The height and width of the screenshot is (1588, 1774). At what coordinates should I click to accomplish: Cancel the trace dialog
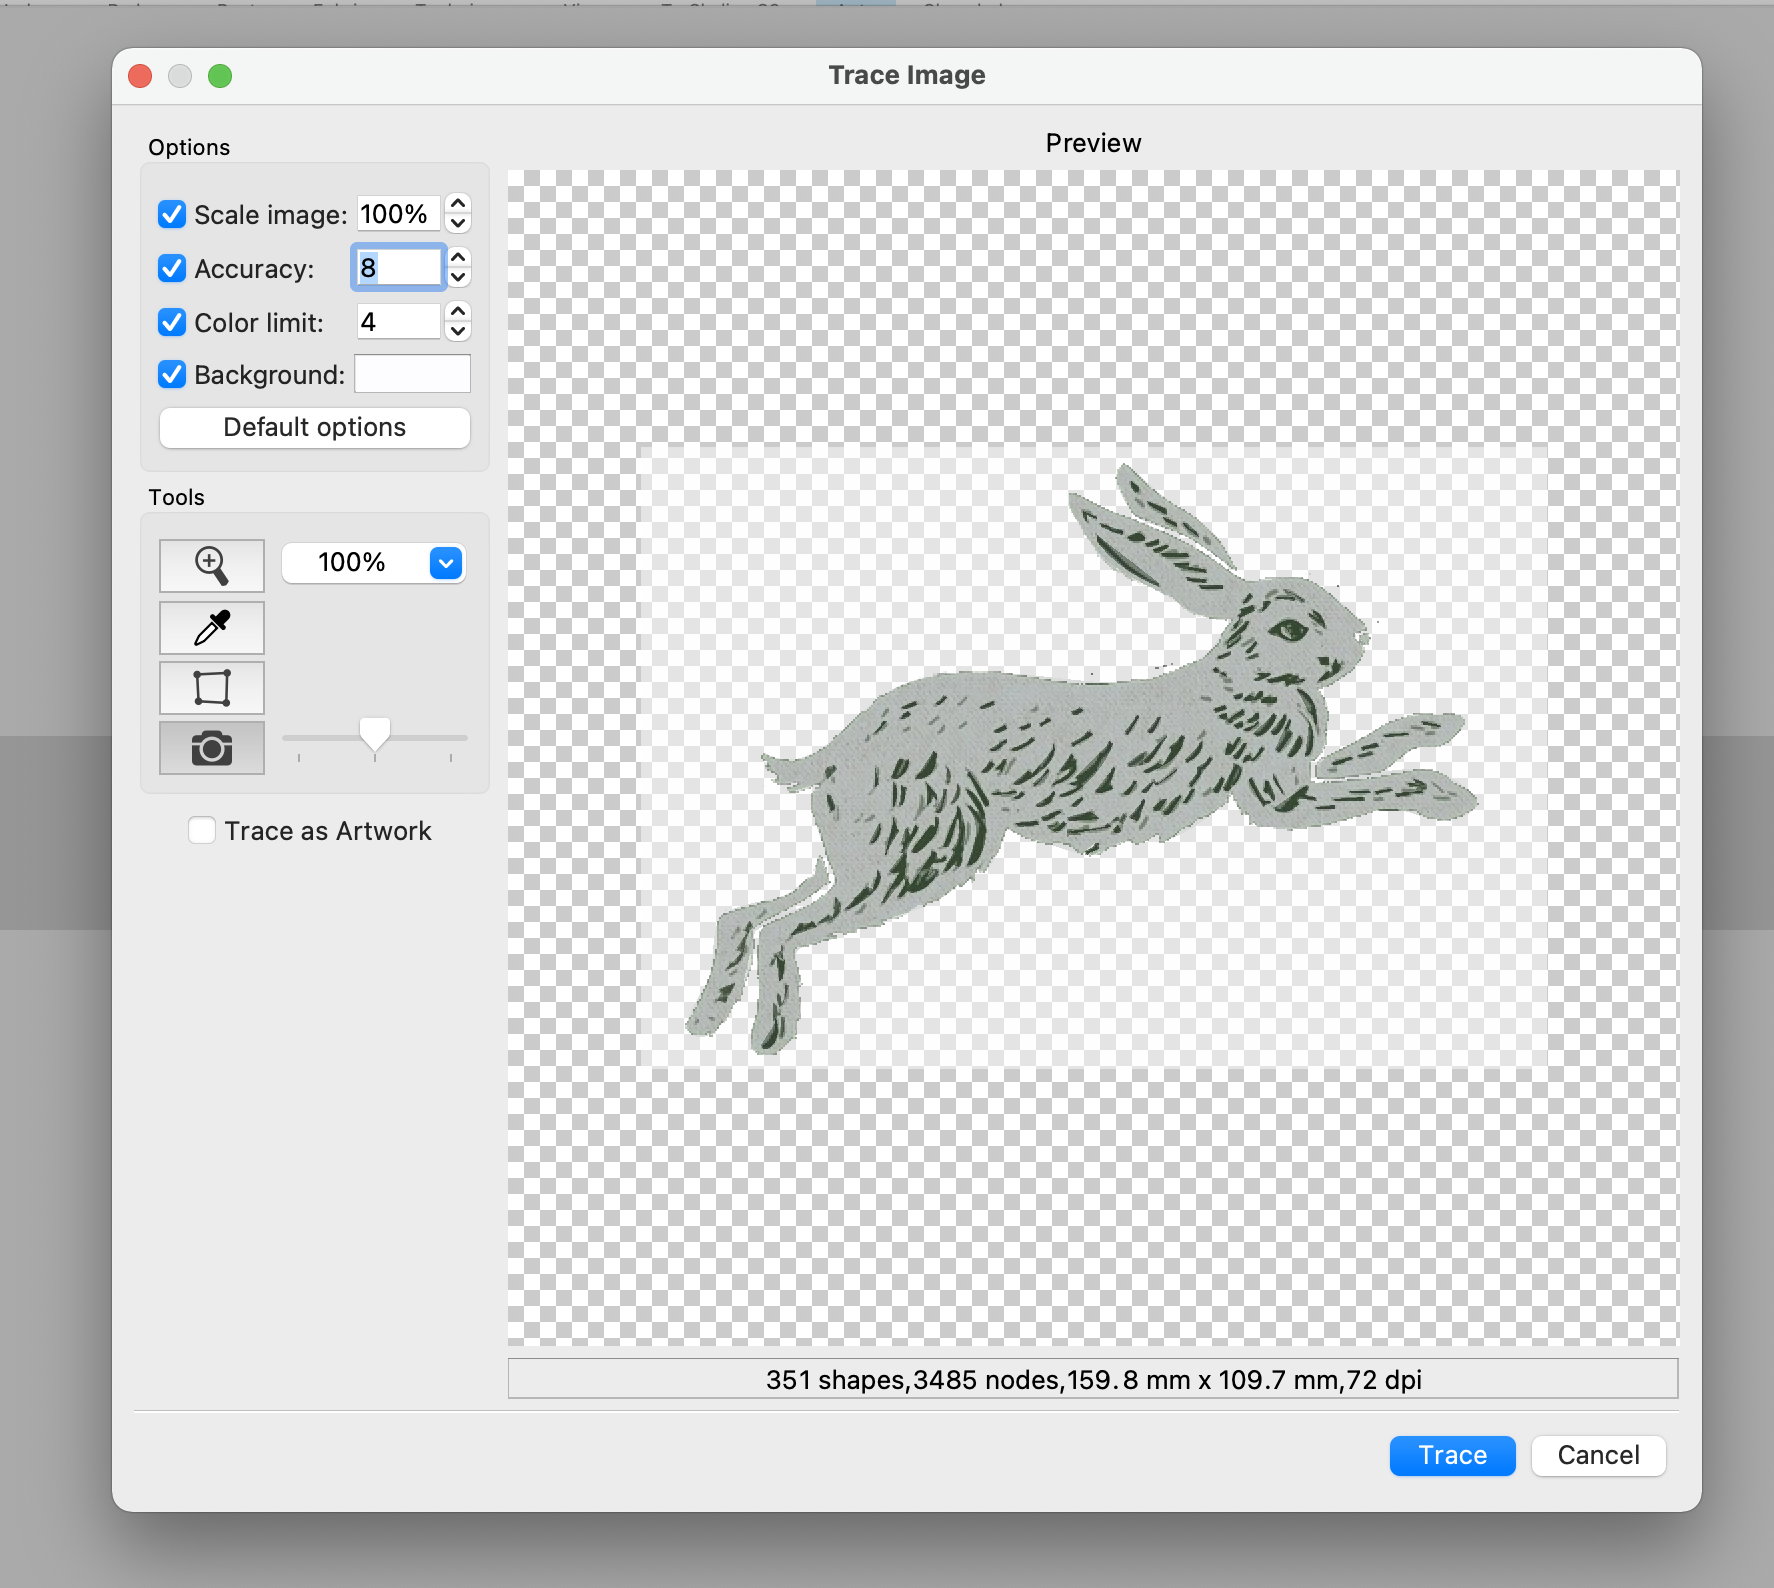pyautogui.click(x=1597, y=1456)
